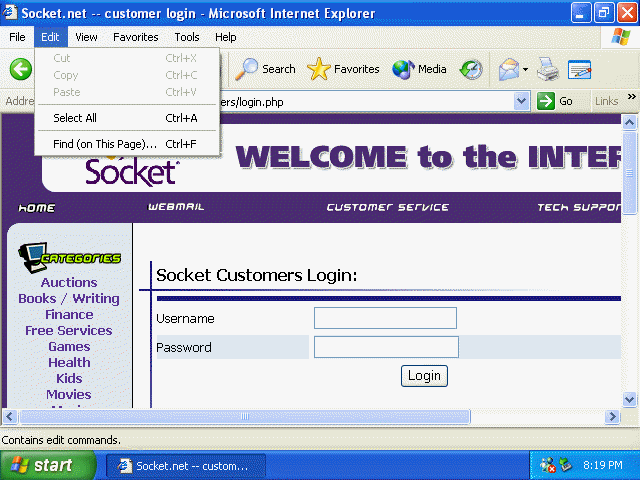The height and width of the screenshot is (480, 640).
Task: Open the View menu
Action: tap(86, 37)
